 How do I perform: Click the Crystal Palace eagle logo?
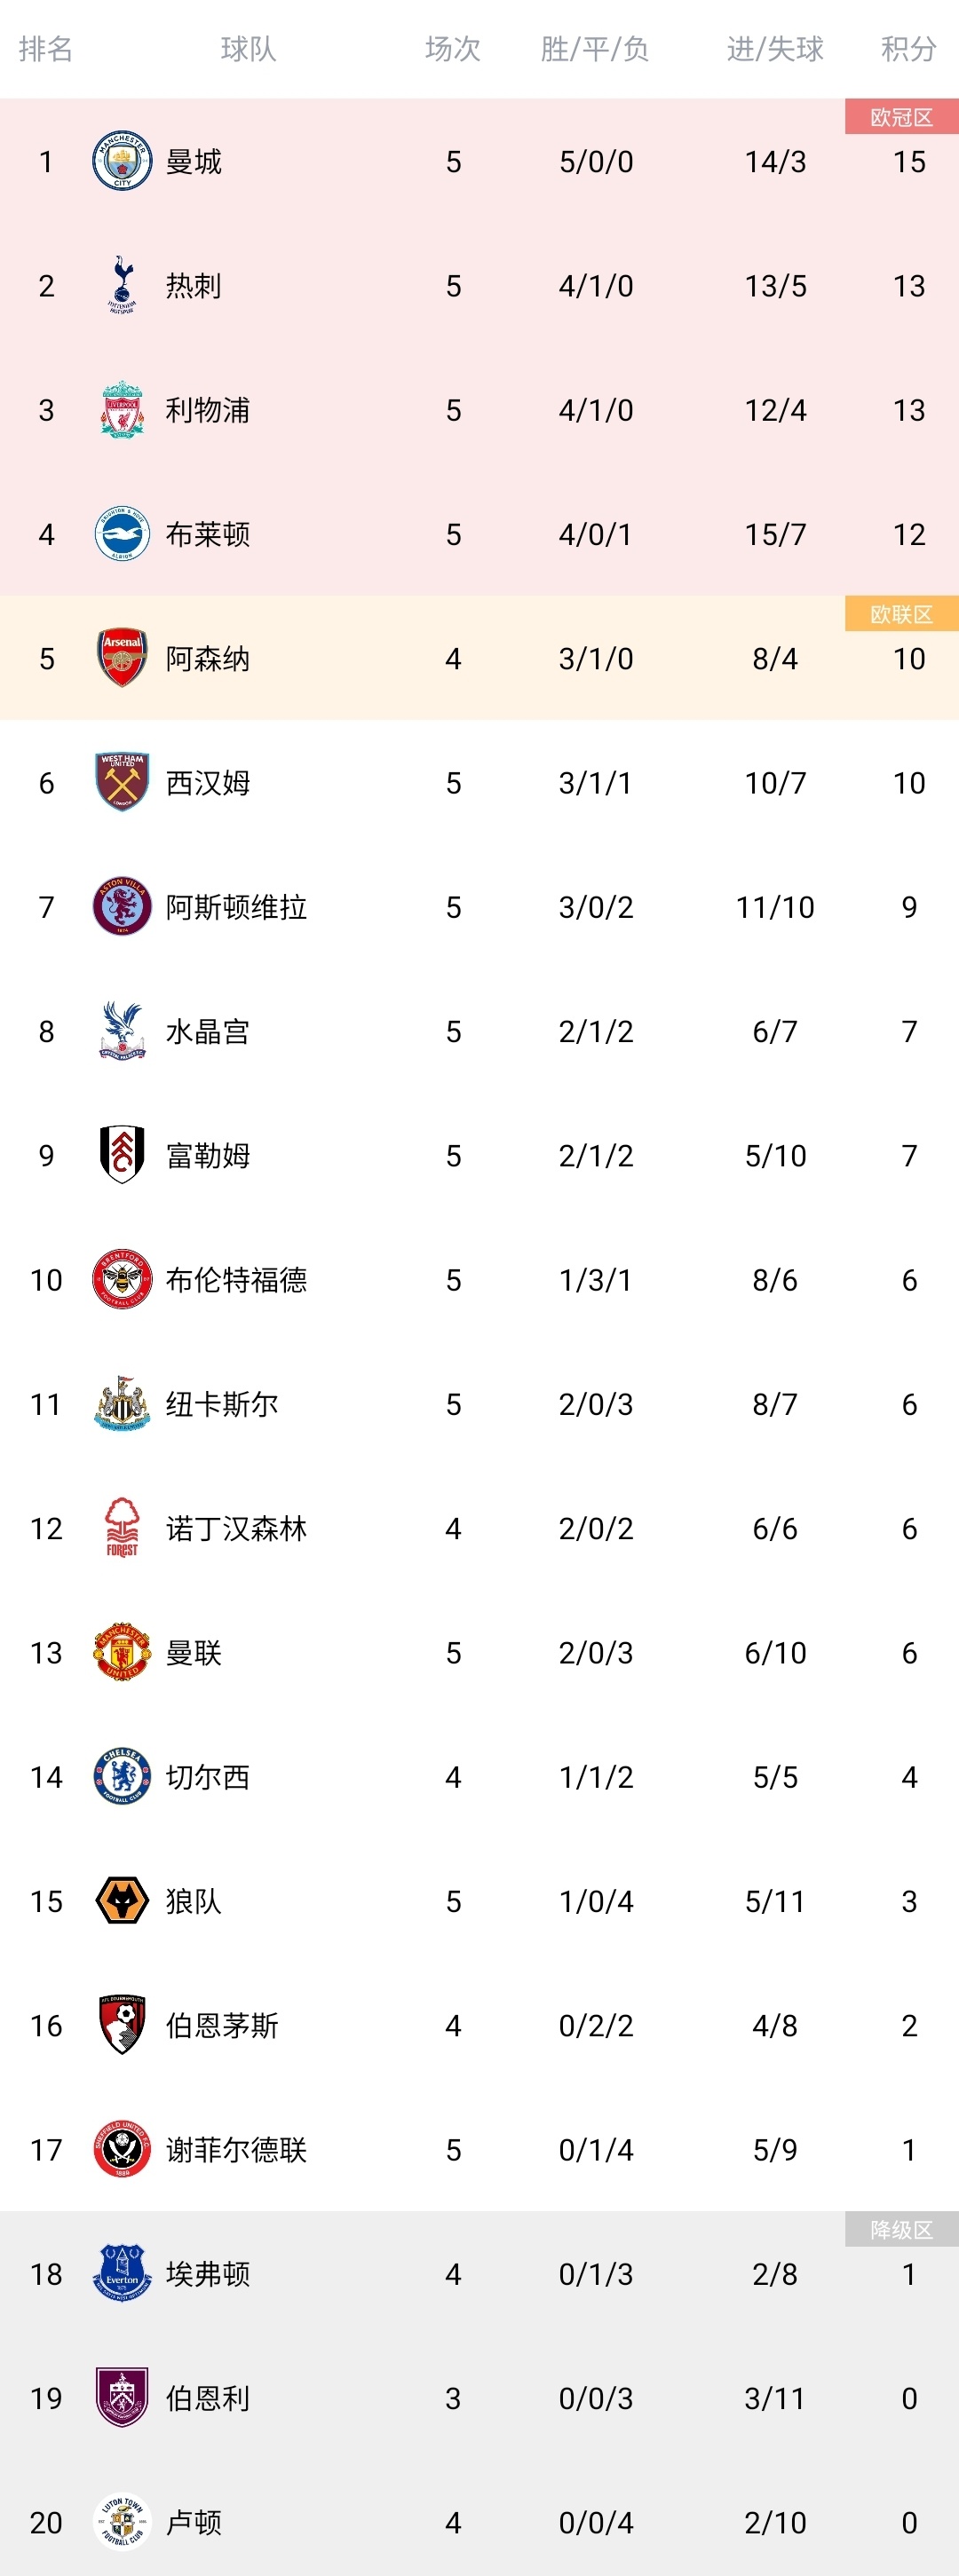pos(122,1031)
